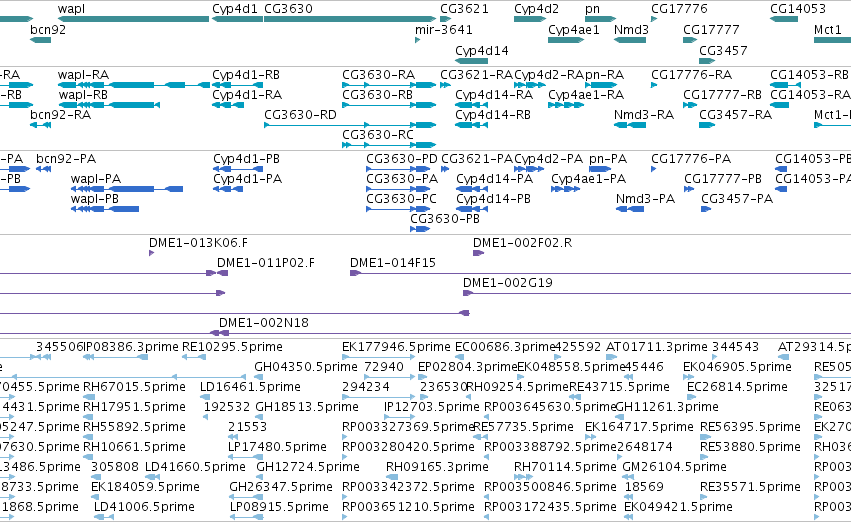Open the CG14053 gene label

click(798, 9)
